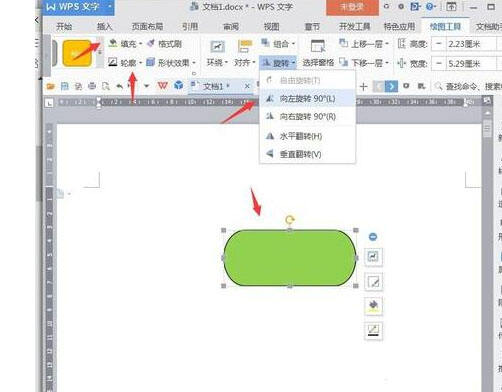Open shape style icon beside shape
This screenshot has width=502, height=392.
click(373, 282)
